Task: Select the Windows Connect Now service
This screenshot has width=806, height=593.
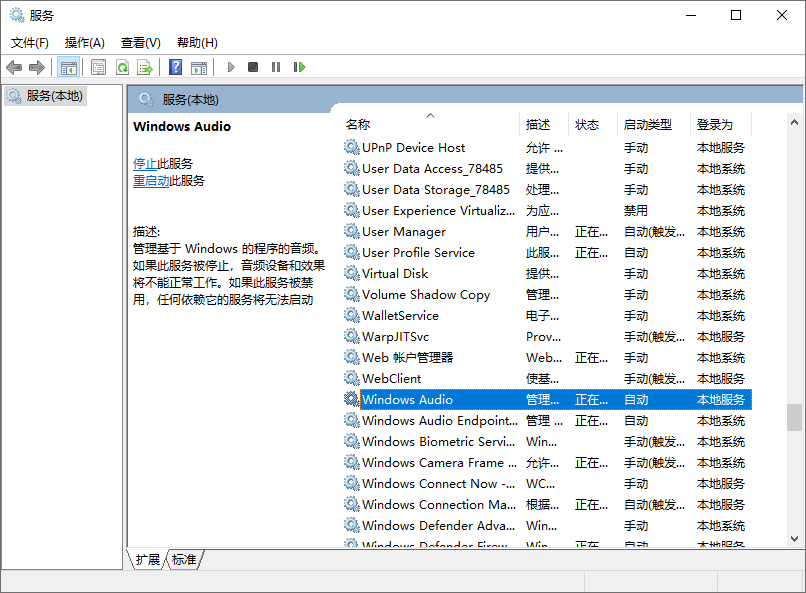Action: pos(547,484)
